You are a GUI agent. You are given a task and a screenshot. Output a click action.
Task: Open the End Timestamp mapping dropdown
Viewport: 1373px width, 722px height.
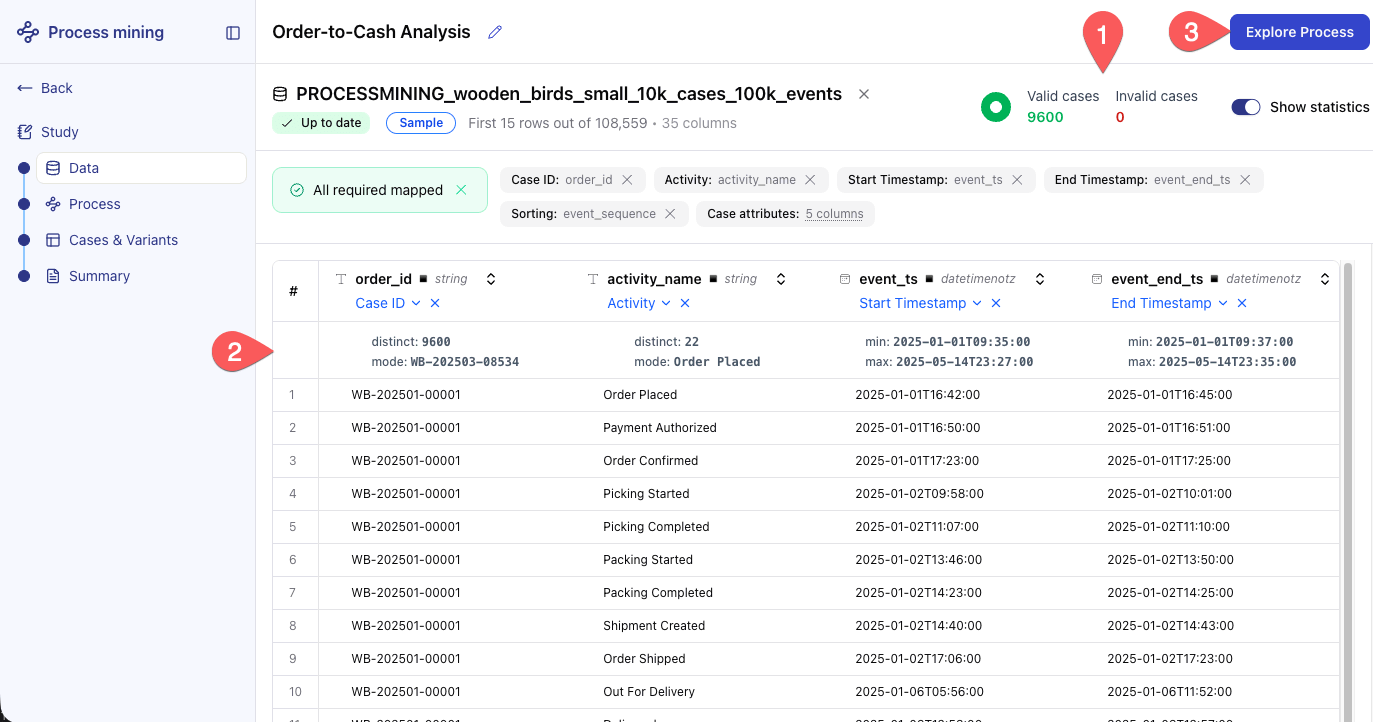(1169, 303)
